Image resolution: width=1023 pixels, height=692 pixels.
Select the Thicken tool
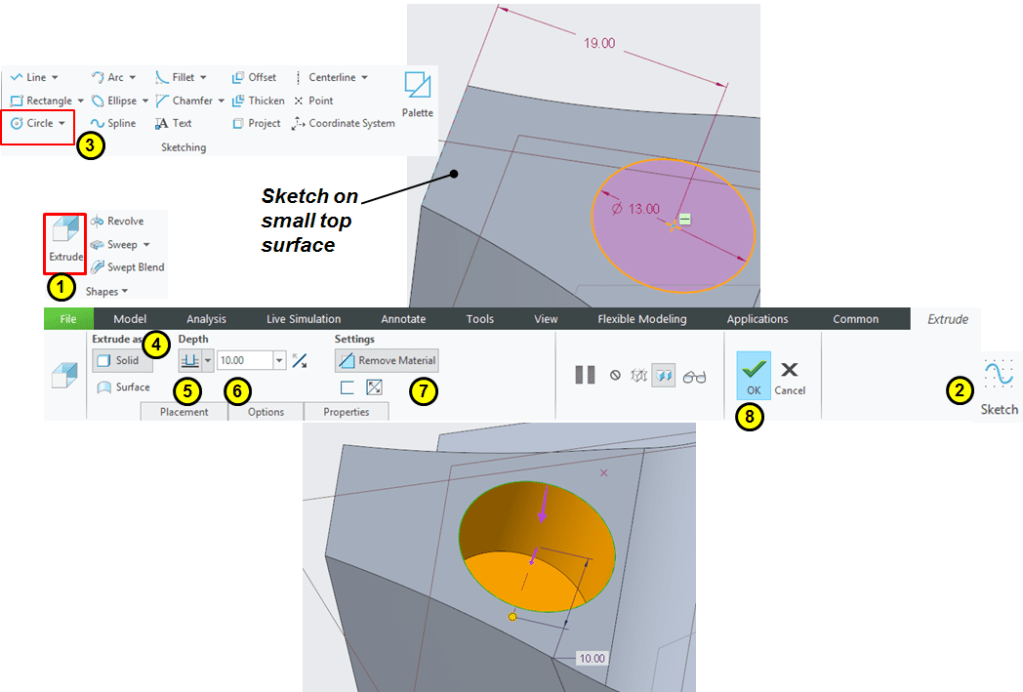click(258, 100)
